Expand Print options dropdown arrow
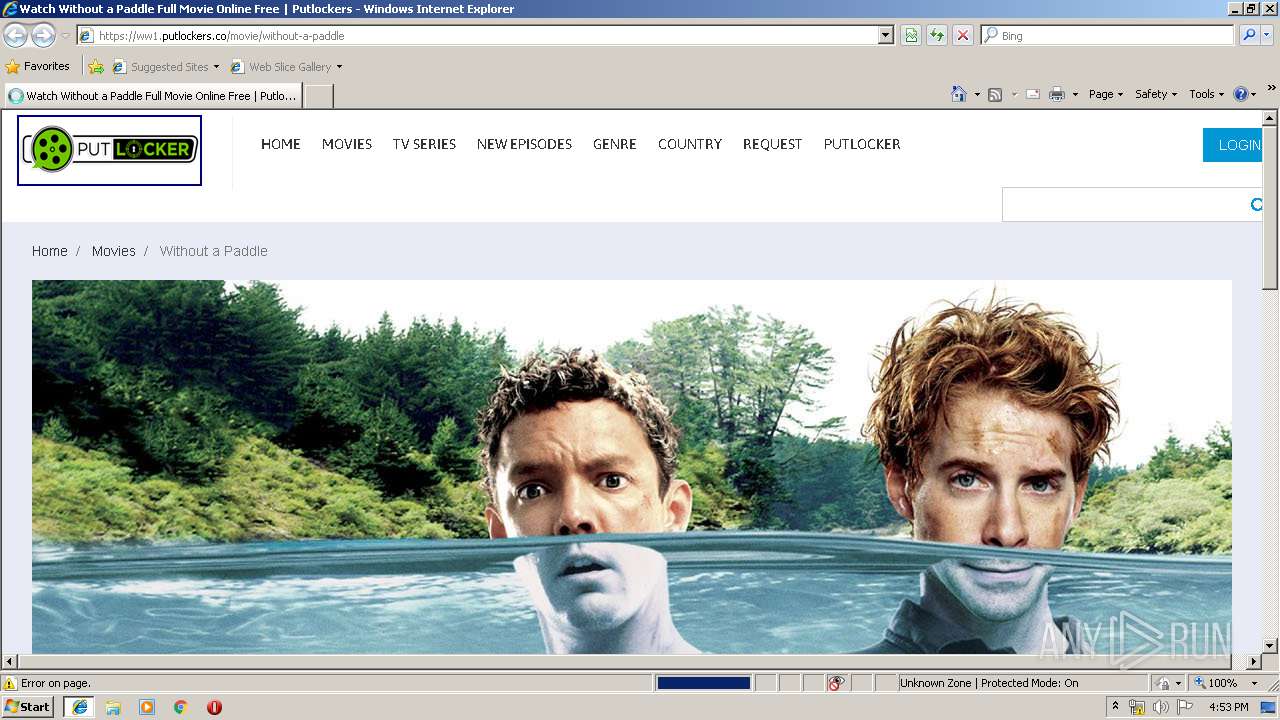This screenshot has width=1280, height=720. coord(1075,94)
